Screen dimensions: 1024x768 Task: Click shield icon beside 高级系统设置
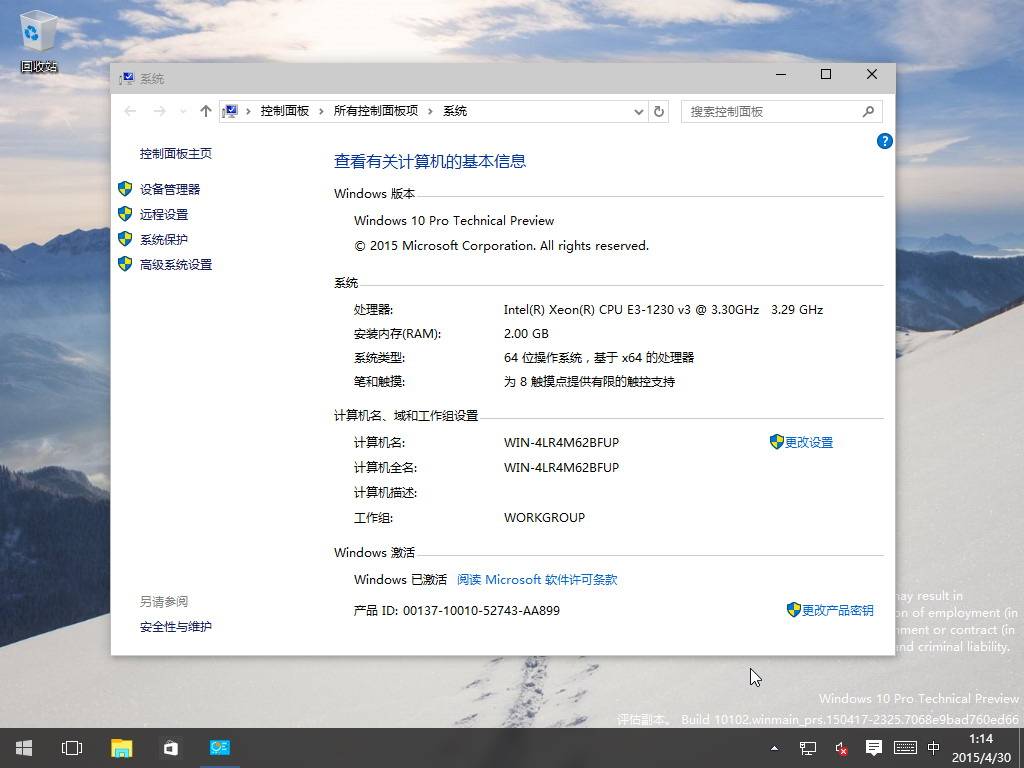[x=125, y=264]
